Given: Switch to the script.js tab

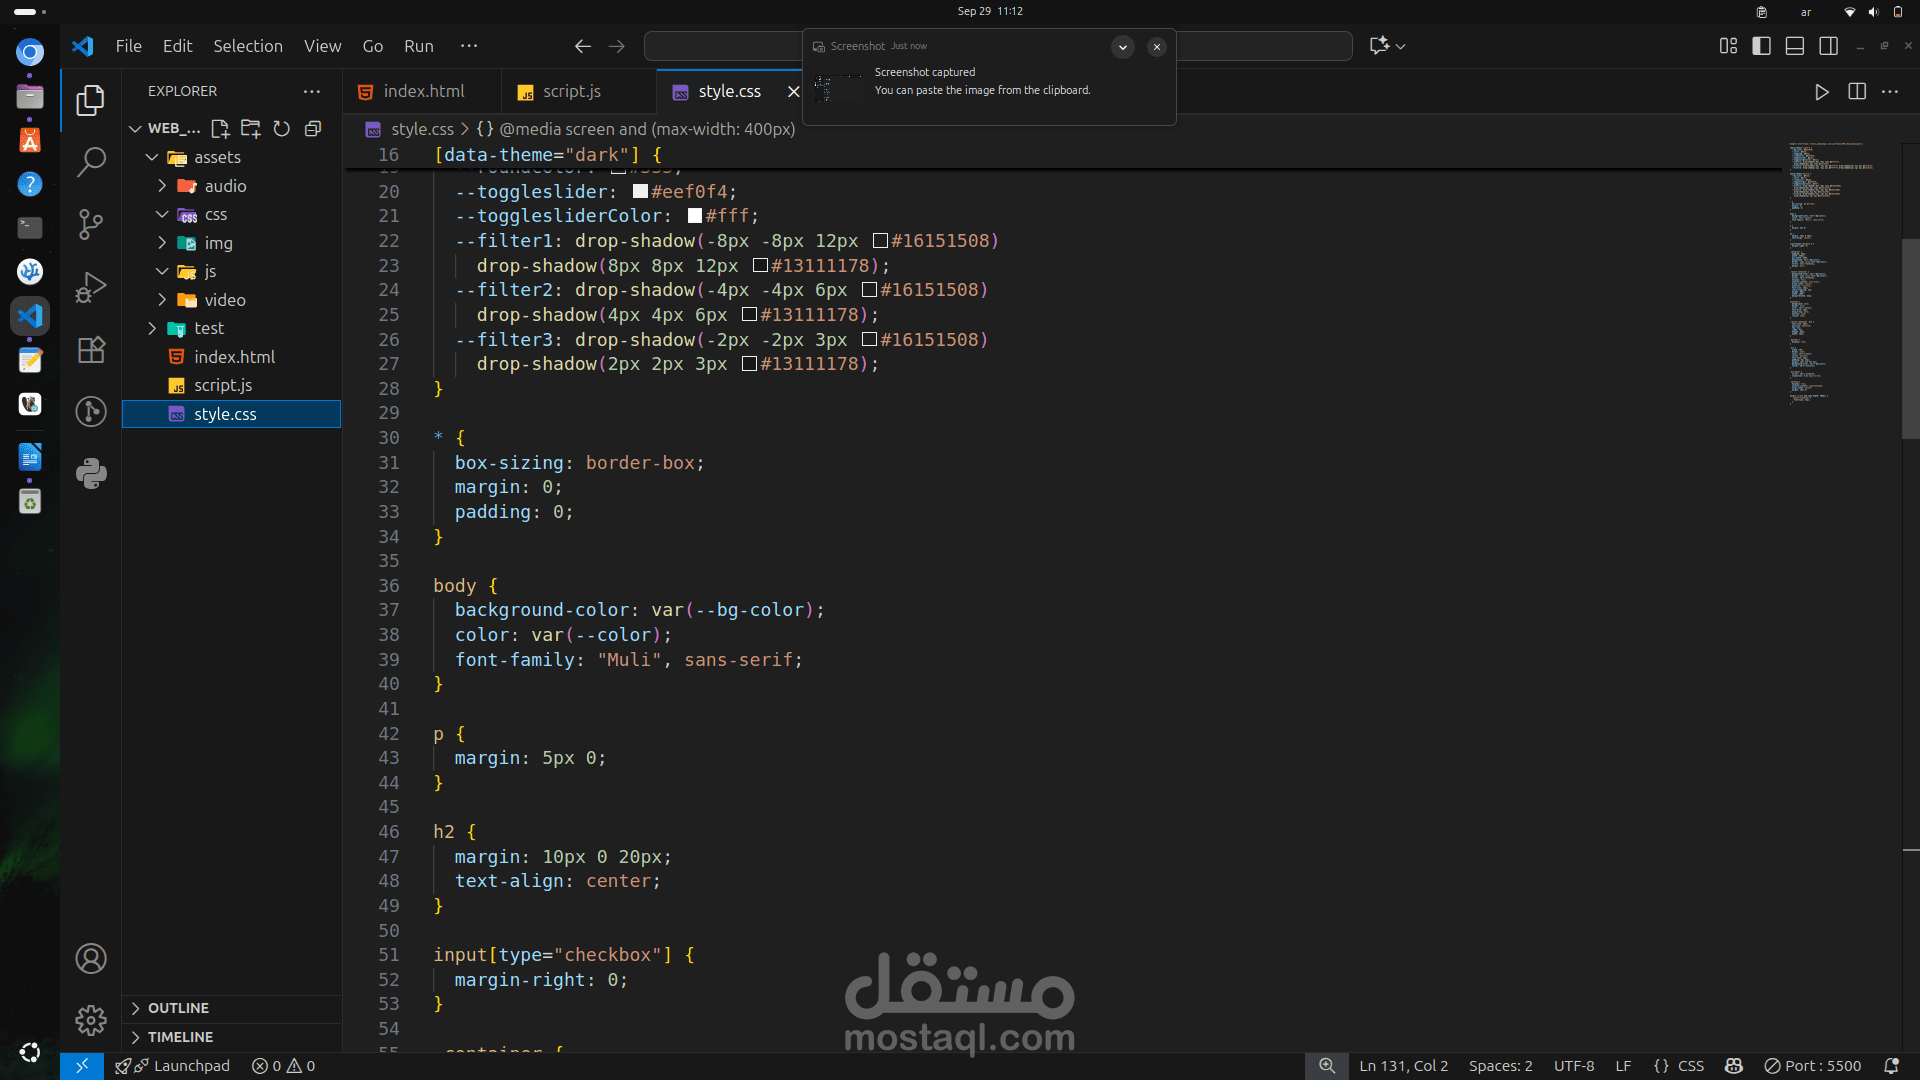Looking at the screenshot, I should click(571, 91).
